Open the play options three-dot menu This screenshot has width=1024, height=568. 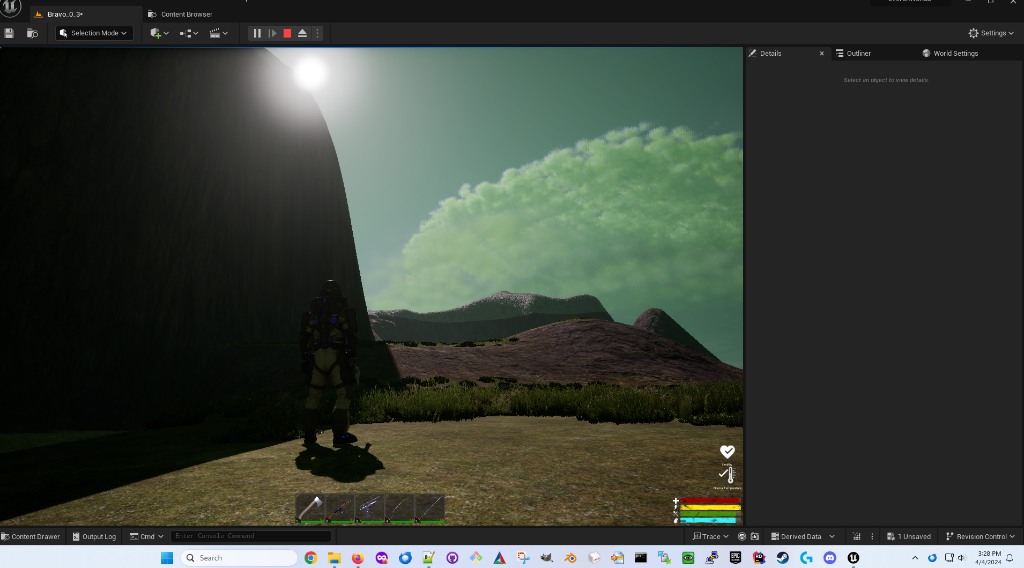[317, 33]
